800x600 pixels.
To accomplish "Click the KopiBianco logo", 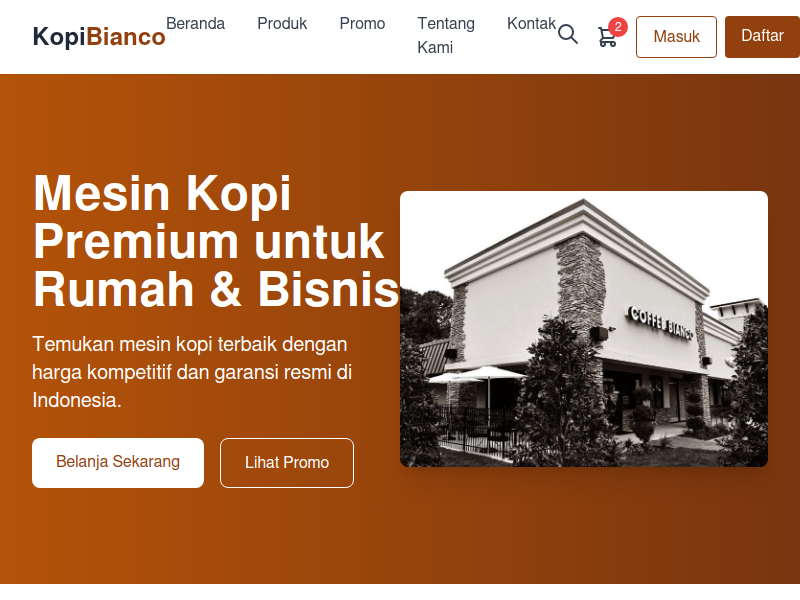I will [98, 37].
